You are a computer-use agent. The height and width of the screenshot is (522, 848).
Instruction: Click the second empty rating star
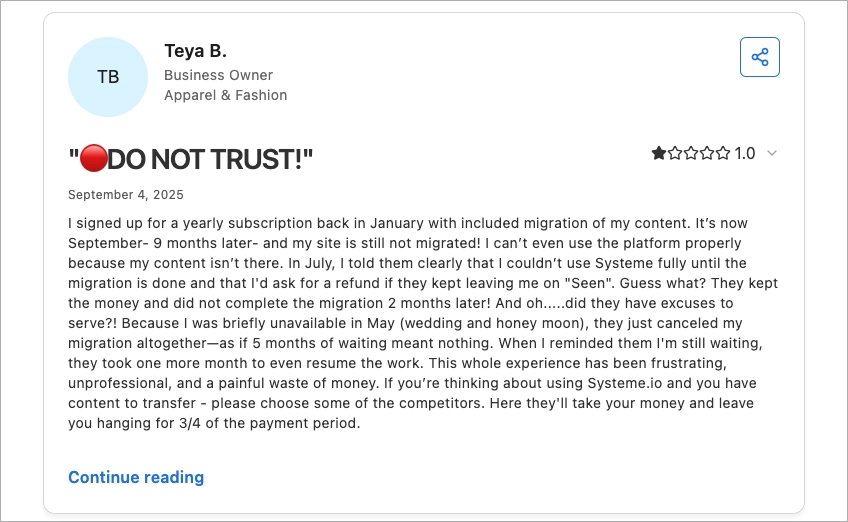pos(675,154)
